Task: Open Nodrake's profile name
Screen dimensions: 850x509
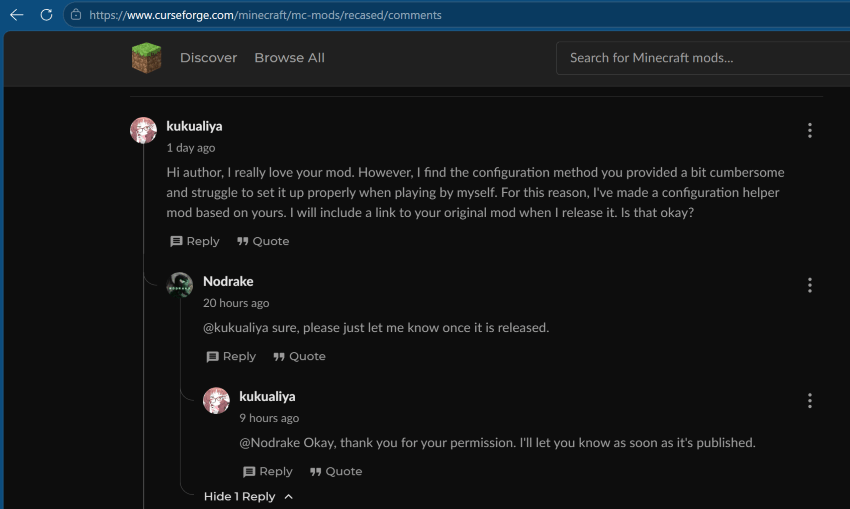Action: [x=228, y=281]
